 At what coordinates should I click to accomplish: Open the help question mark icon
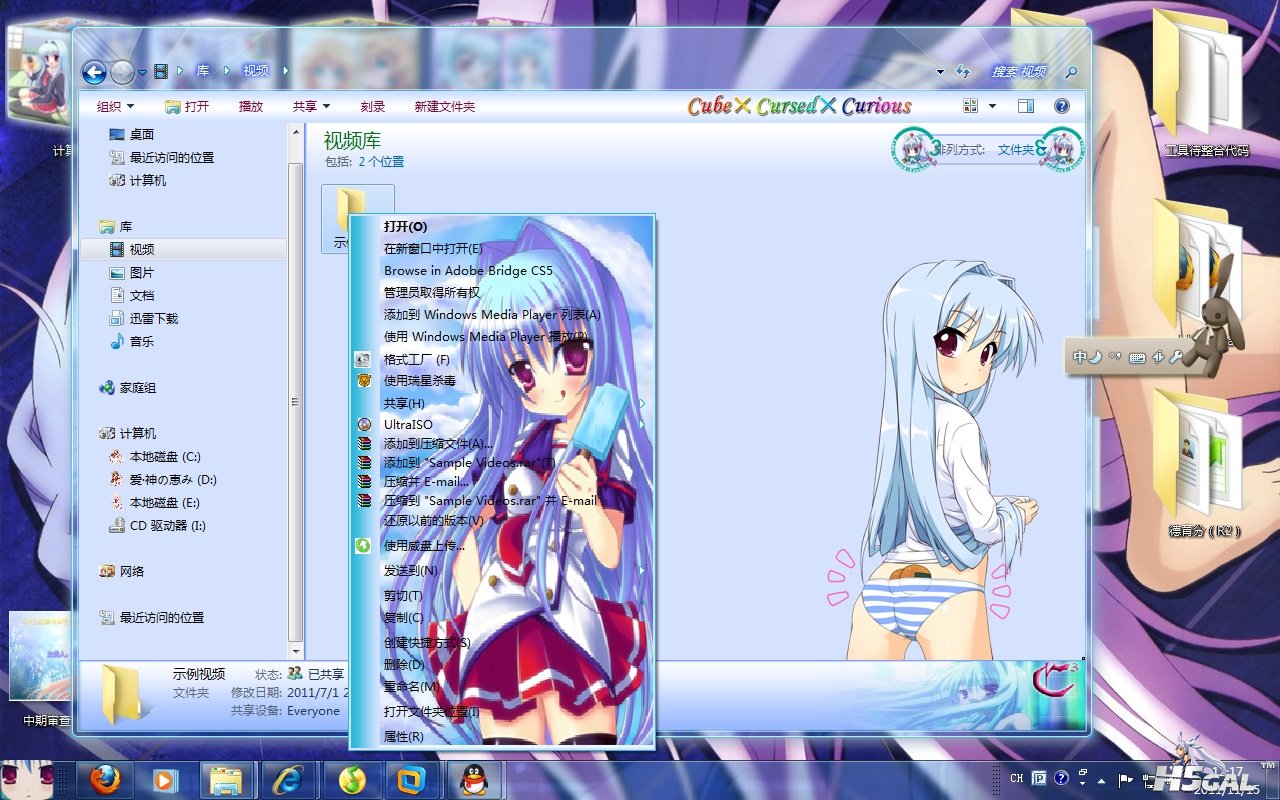tap(1062, 106)
